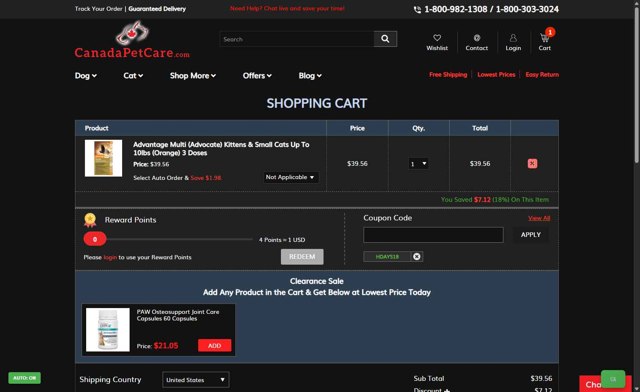Click into the Search field
The image size is (640, 392).
pos(297,39)
